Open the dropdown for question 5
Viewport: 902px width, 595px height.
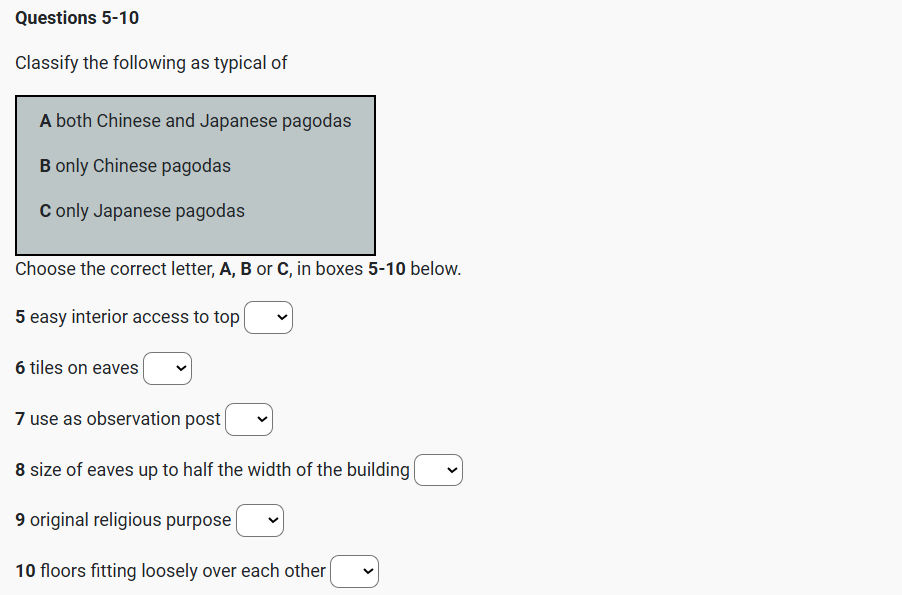tap(268, 318)
